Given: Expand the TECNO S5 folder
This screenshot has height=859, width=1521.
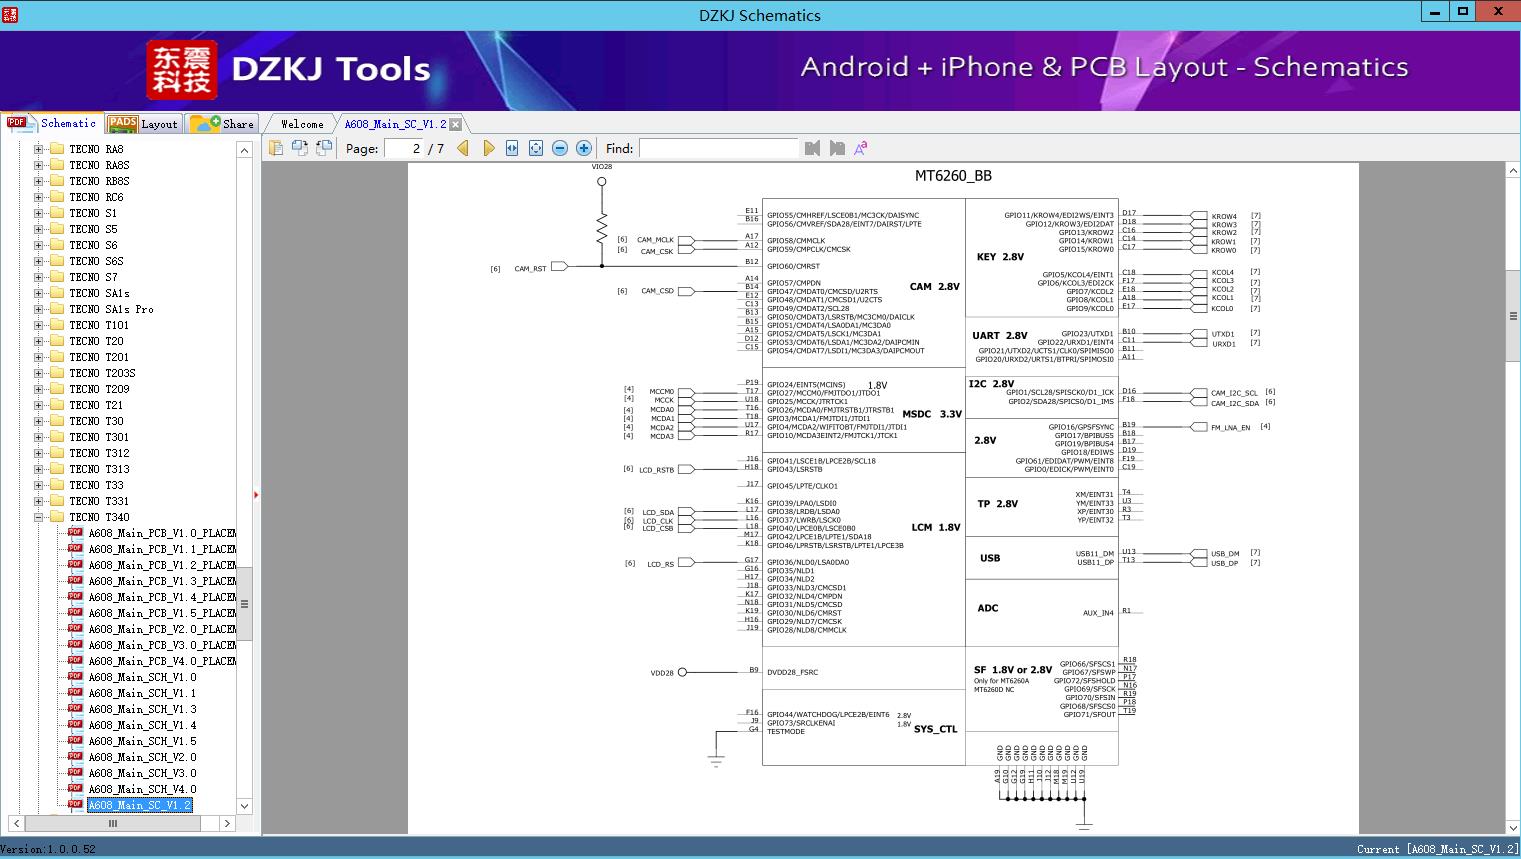Looking at the screenshot, I should click(38, 229).
